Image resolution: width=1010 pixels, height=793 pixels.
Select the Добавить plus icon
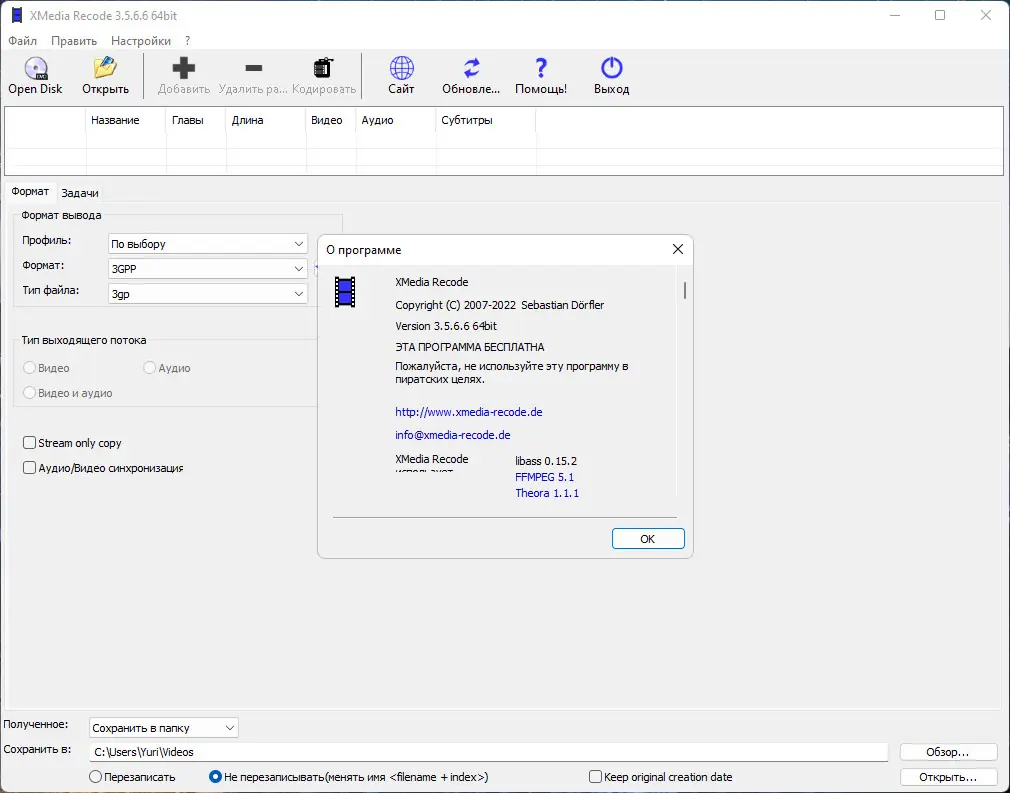(184, 70)
